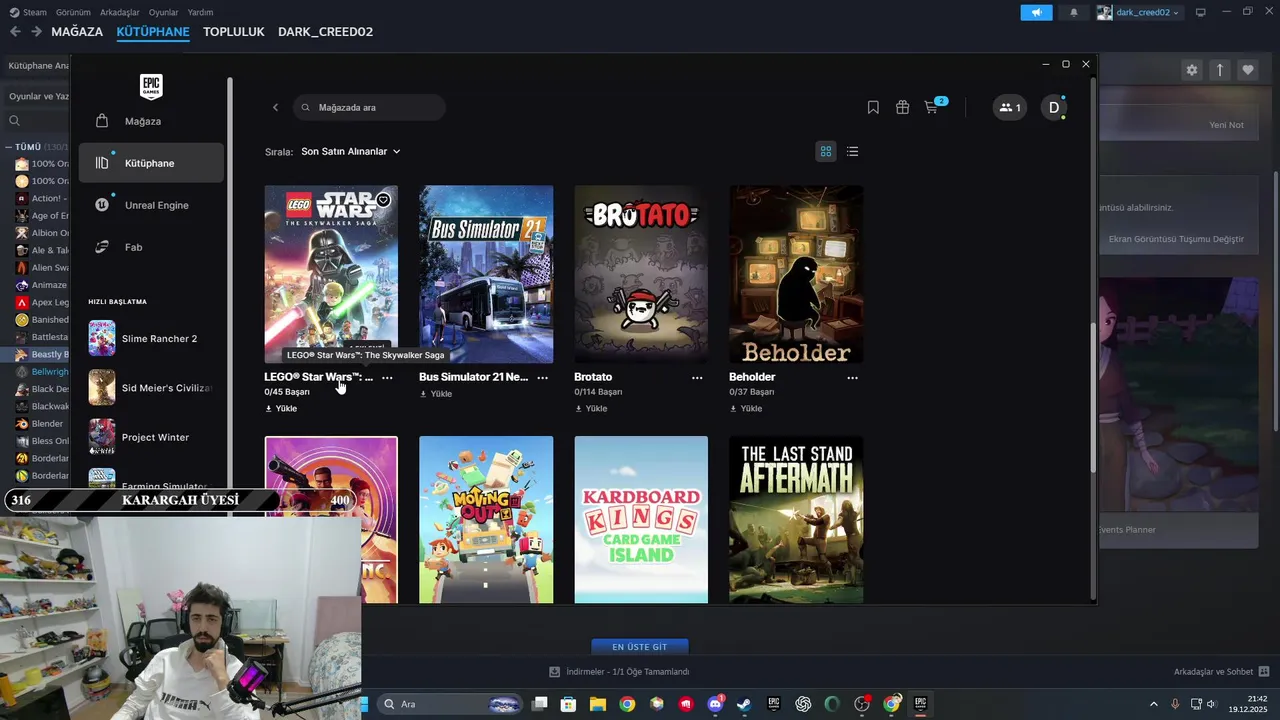
Task: Click the Epic Games logo
Action: coord(151,86)
